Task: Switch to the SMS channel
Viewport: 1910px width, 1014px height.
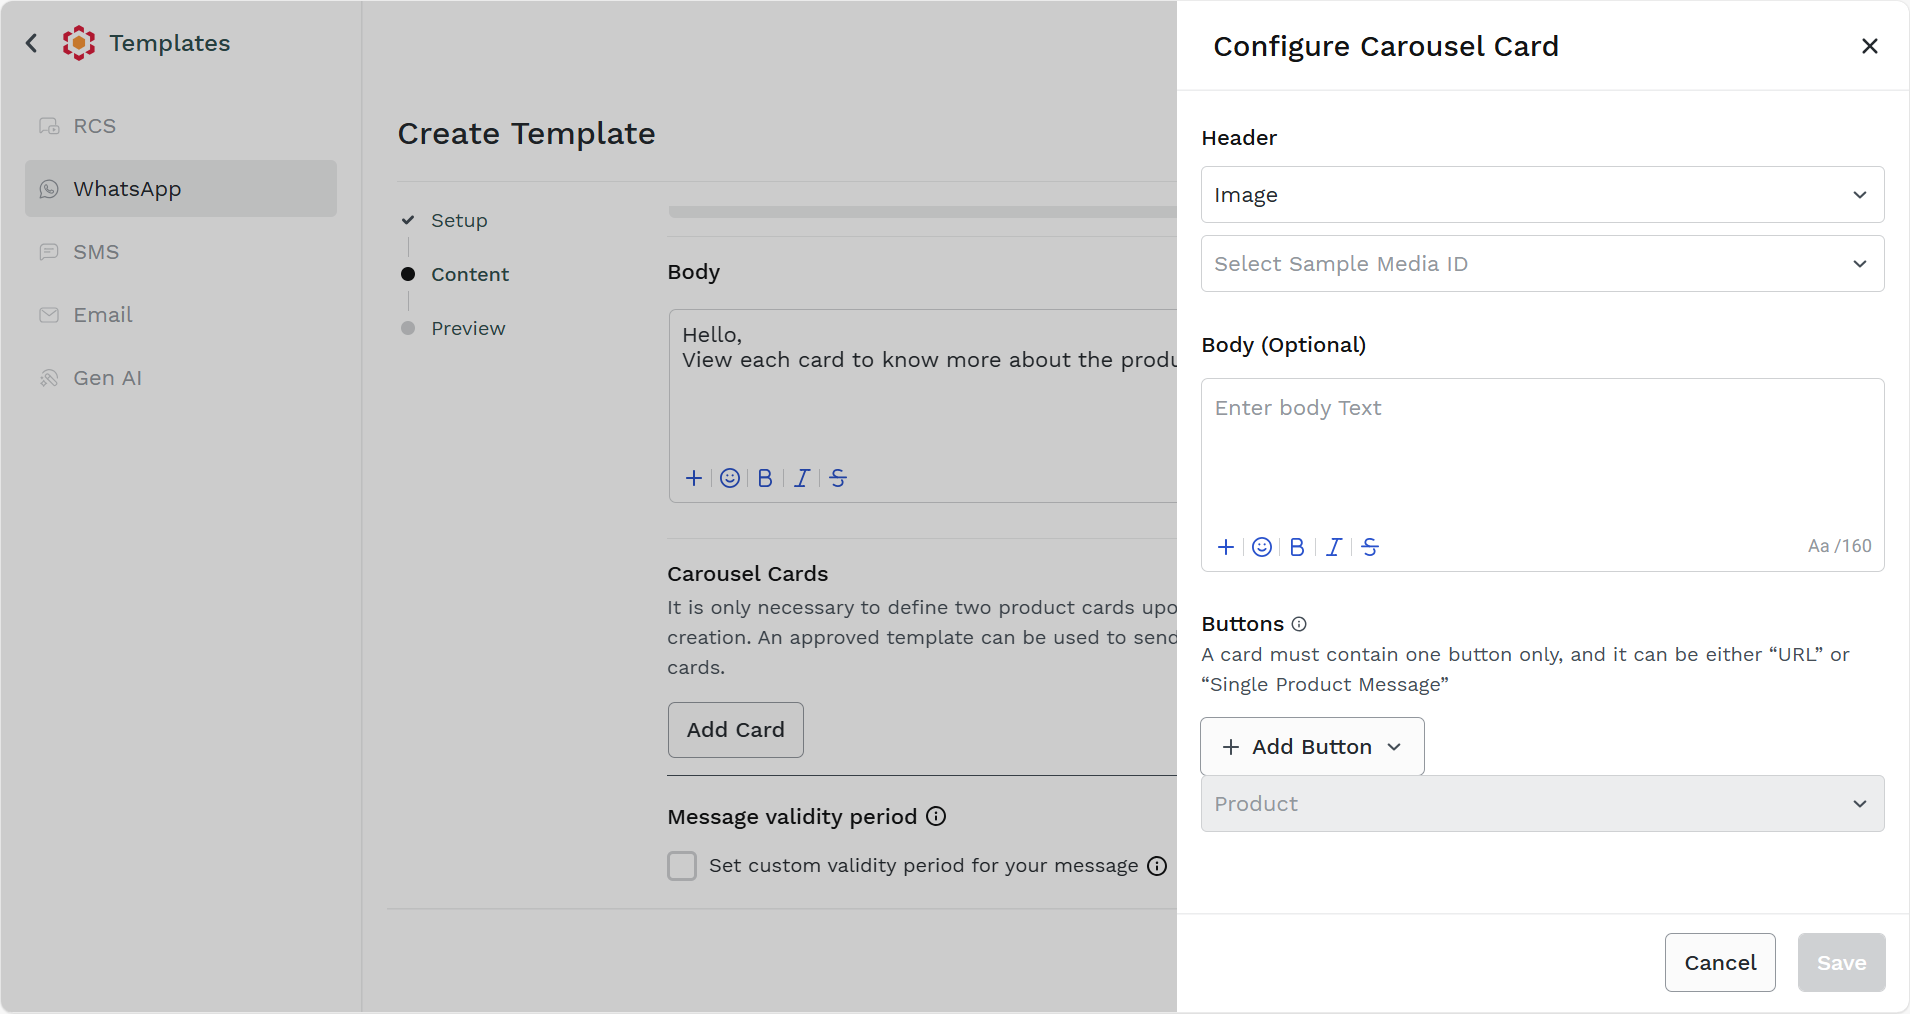Action: [x=96, y=252]
